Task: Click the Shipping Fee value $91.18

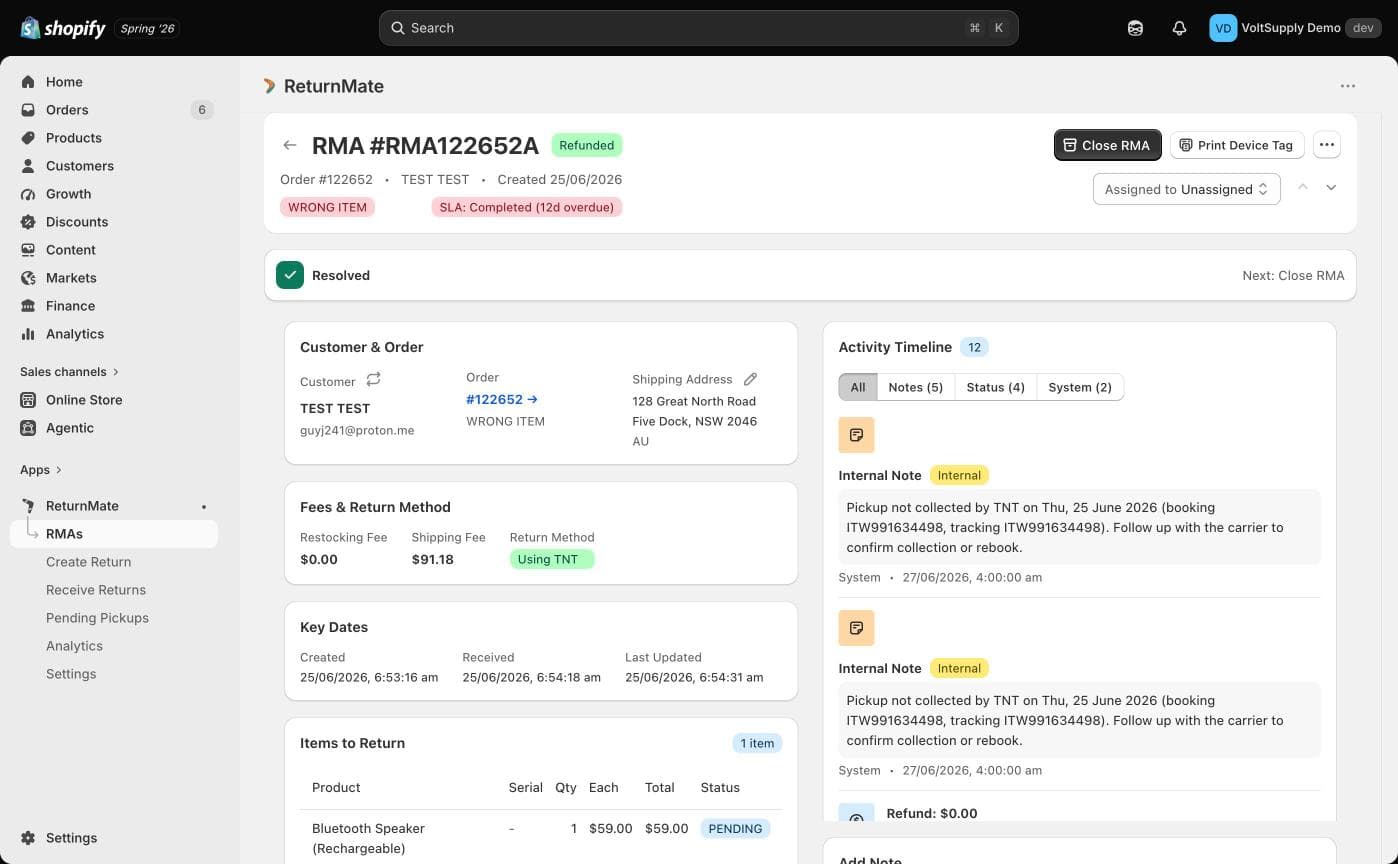Action: click(432, 559)
